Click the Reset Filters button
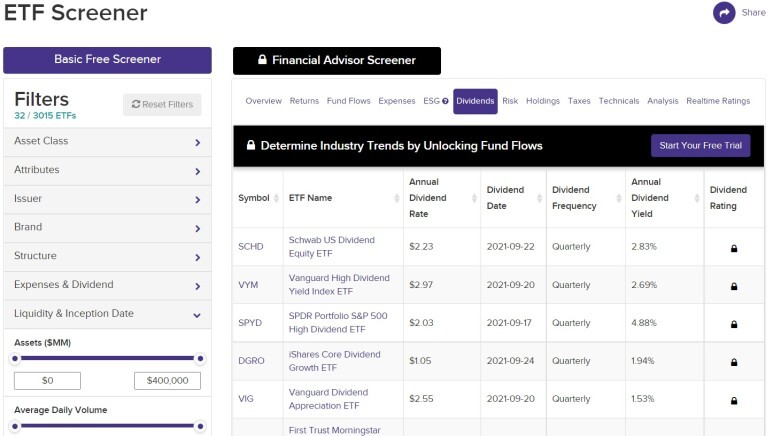This screenshot has height=436, width=773. point(162,105)
